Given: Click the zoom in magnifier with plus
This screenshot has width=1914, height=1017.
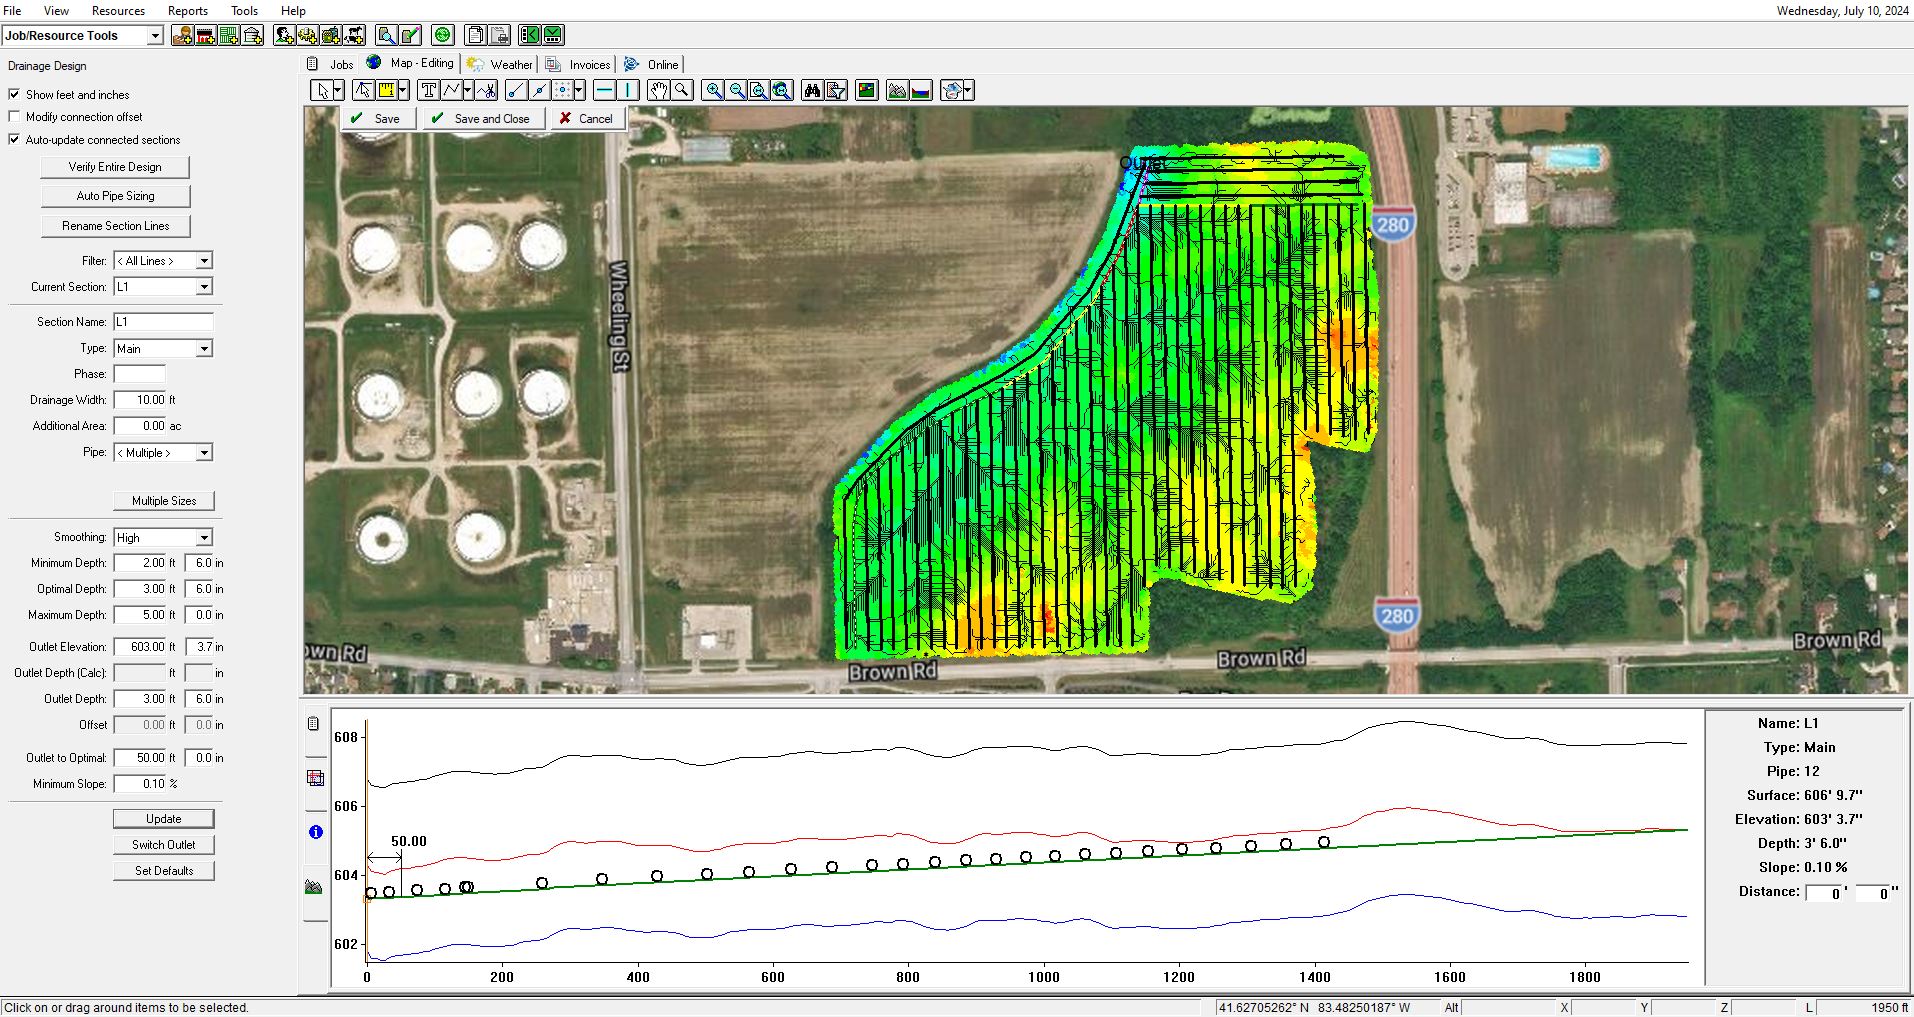Looking at the screenshot, I should (713, 91).
